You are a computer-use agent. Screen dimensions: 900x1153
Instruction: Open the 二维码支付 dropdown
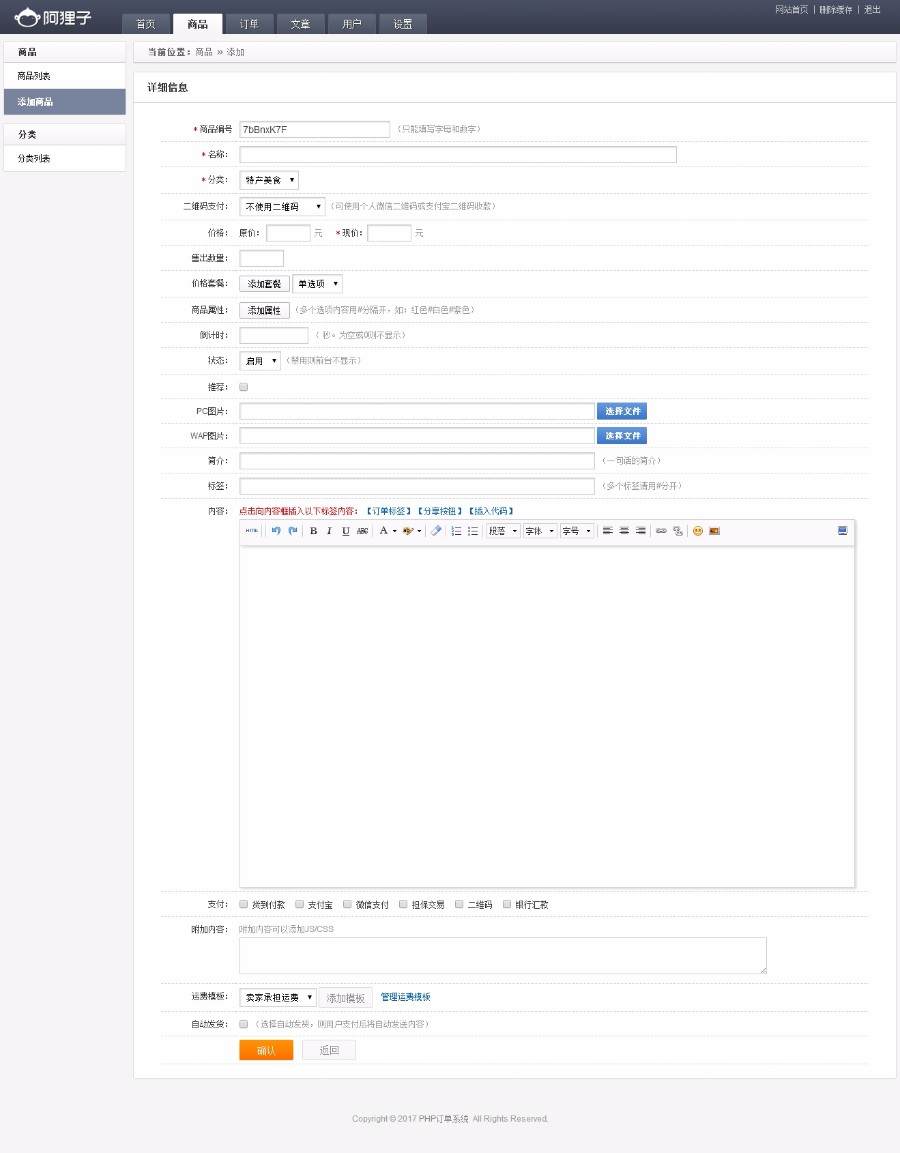point(282,207)
